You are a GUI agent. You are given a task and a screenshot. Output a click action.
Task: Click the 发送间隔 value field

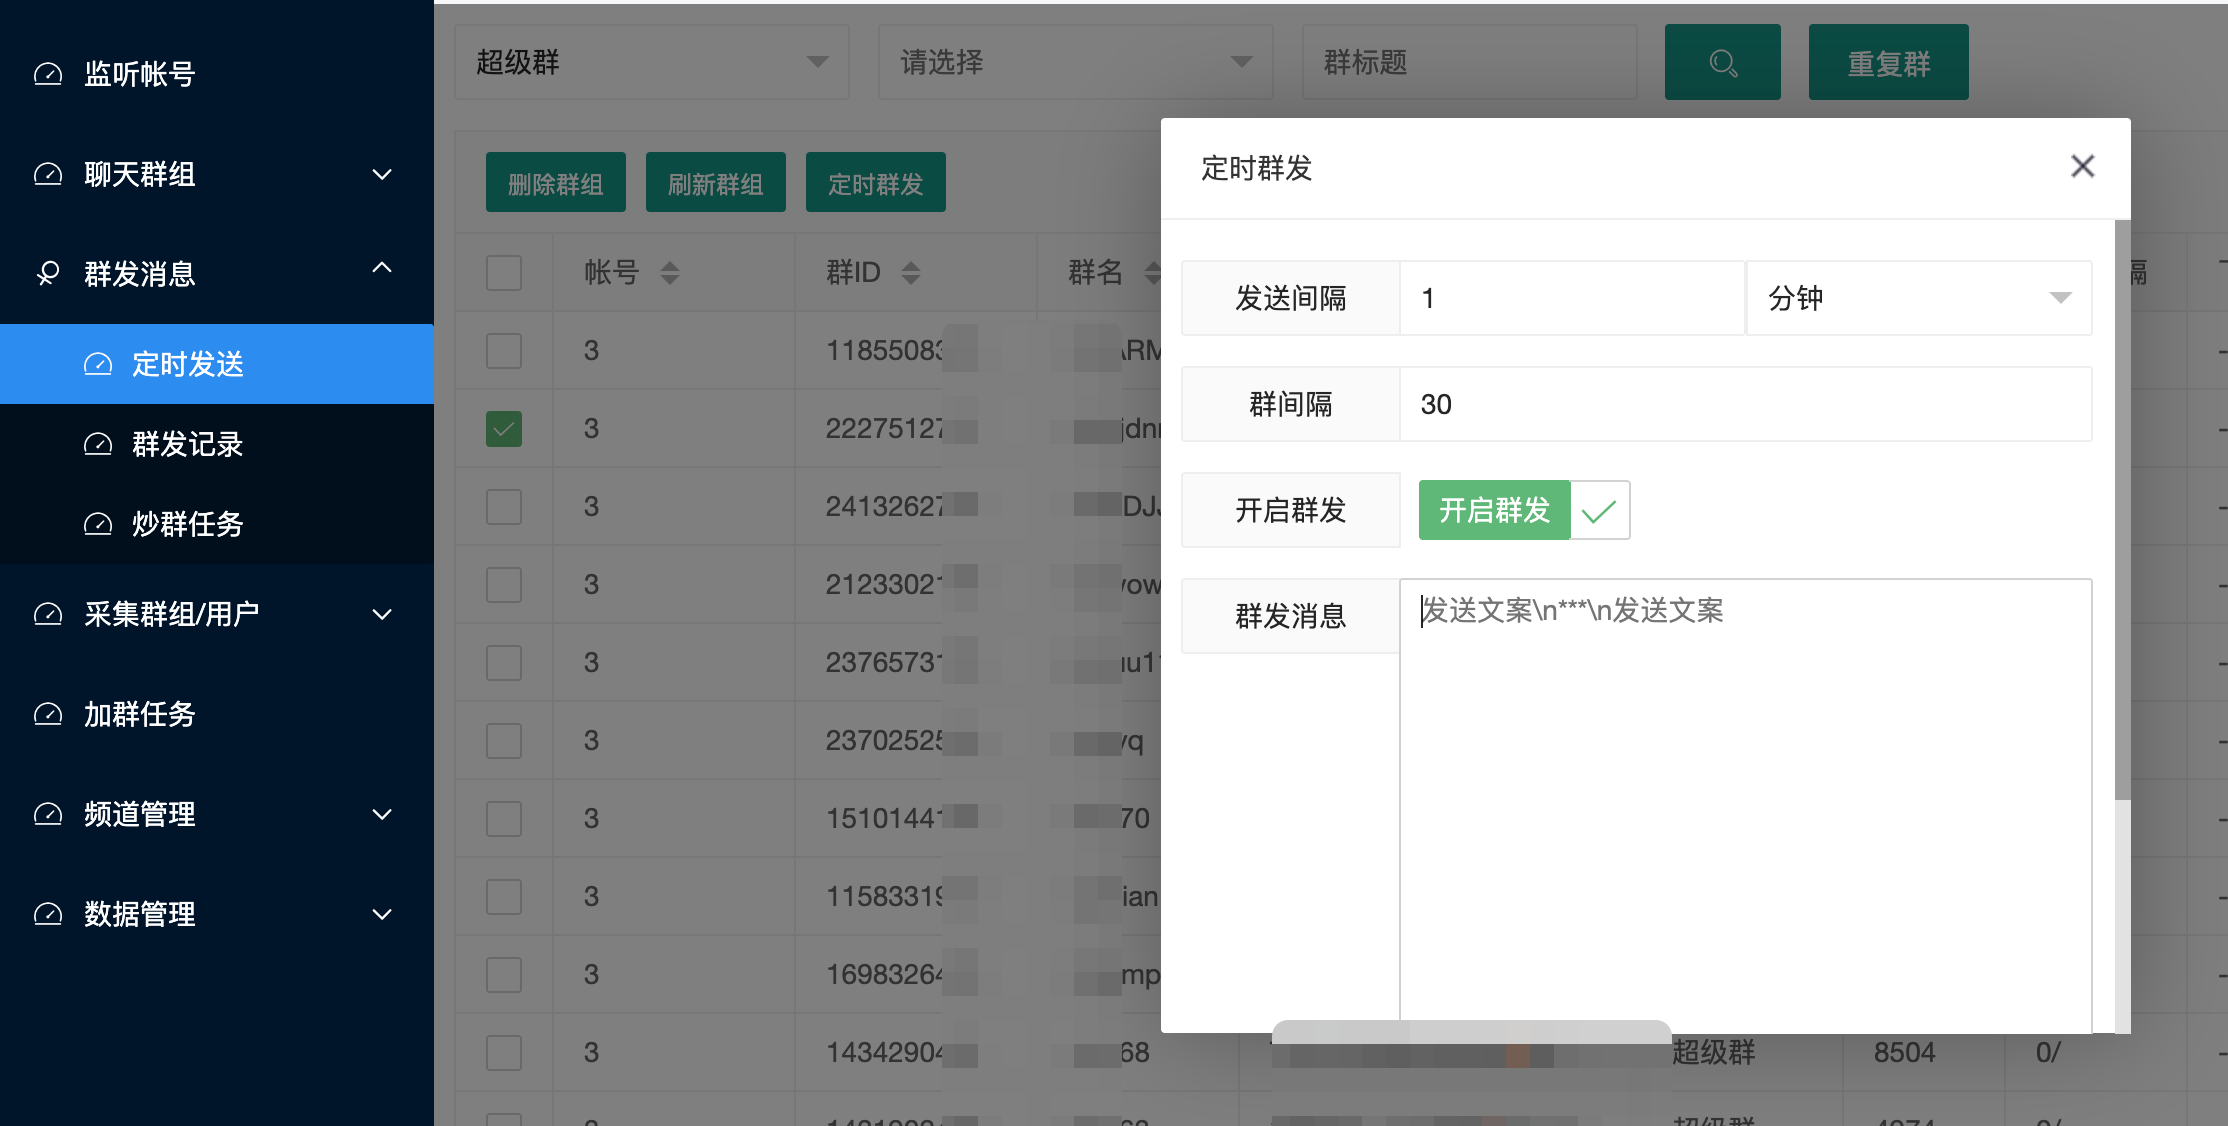[x=1572, y=298]
